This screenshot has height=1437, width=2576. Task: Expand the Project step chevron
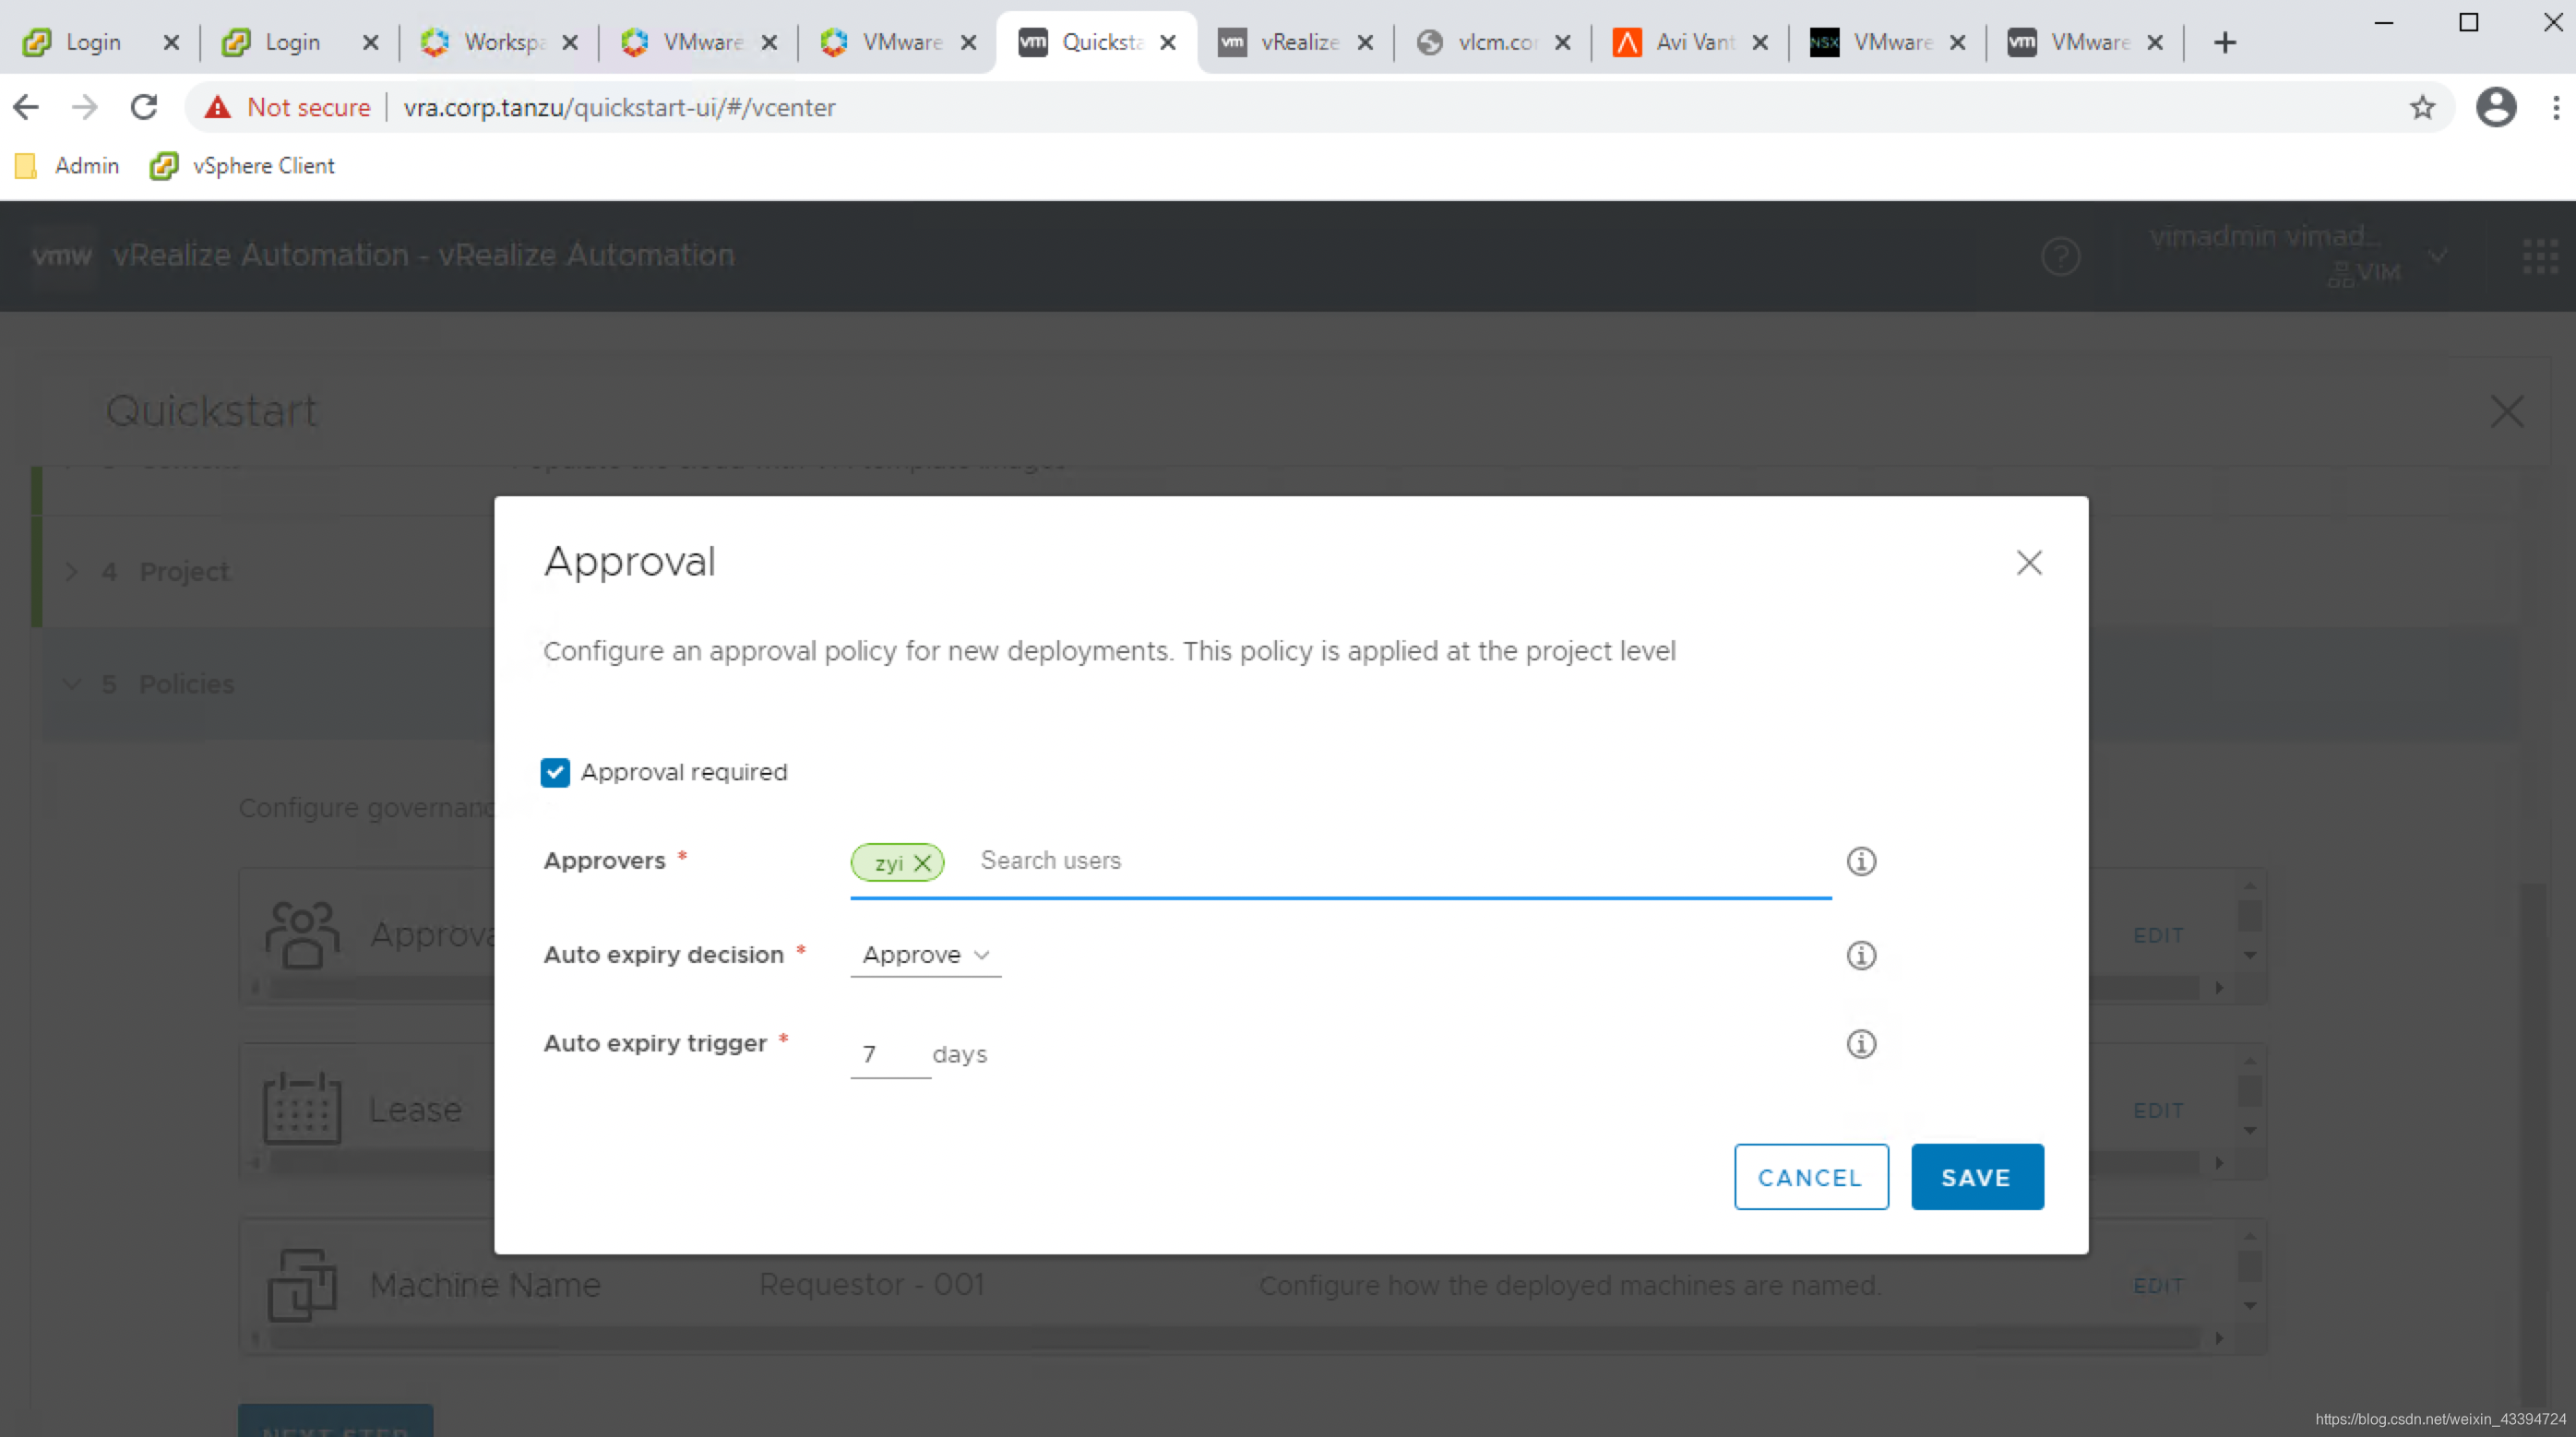(x=71, y=572)
